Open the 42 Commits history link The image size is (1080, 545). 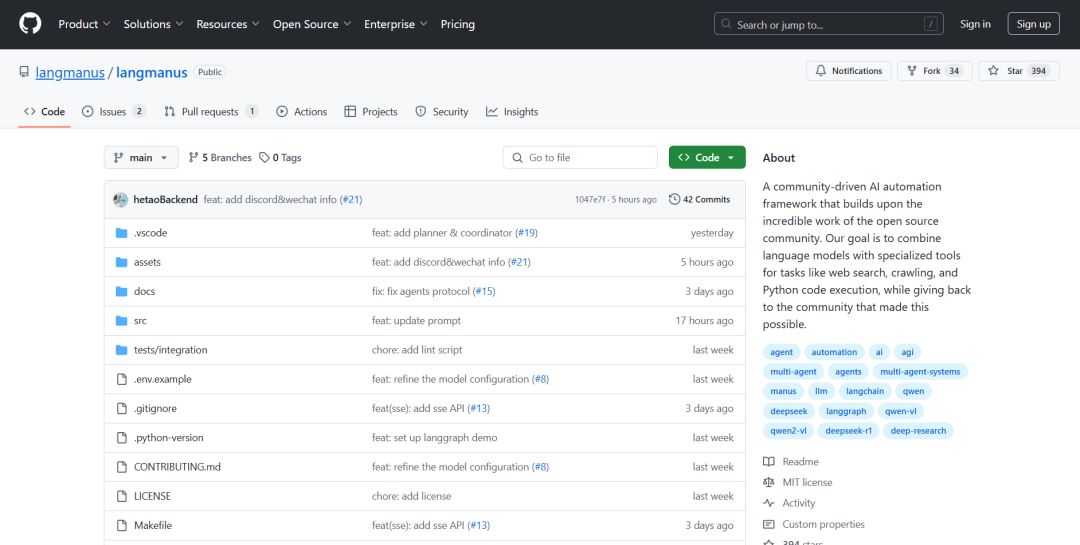coord(699,199)
